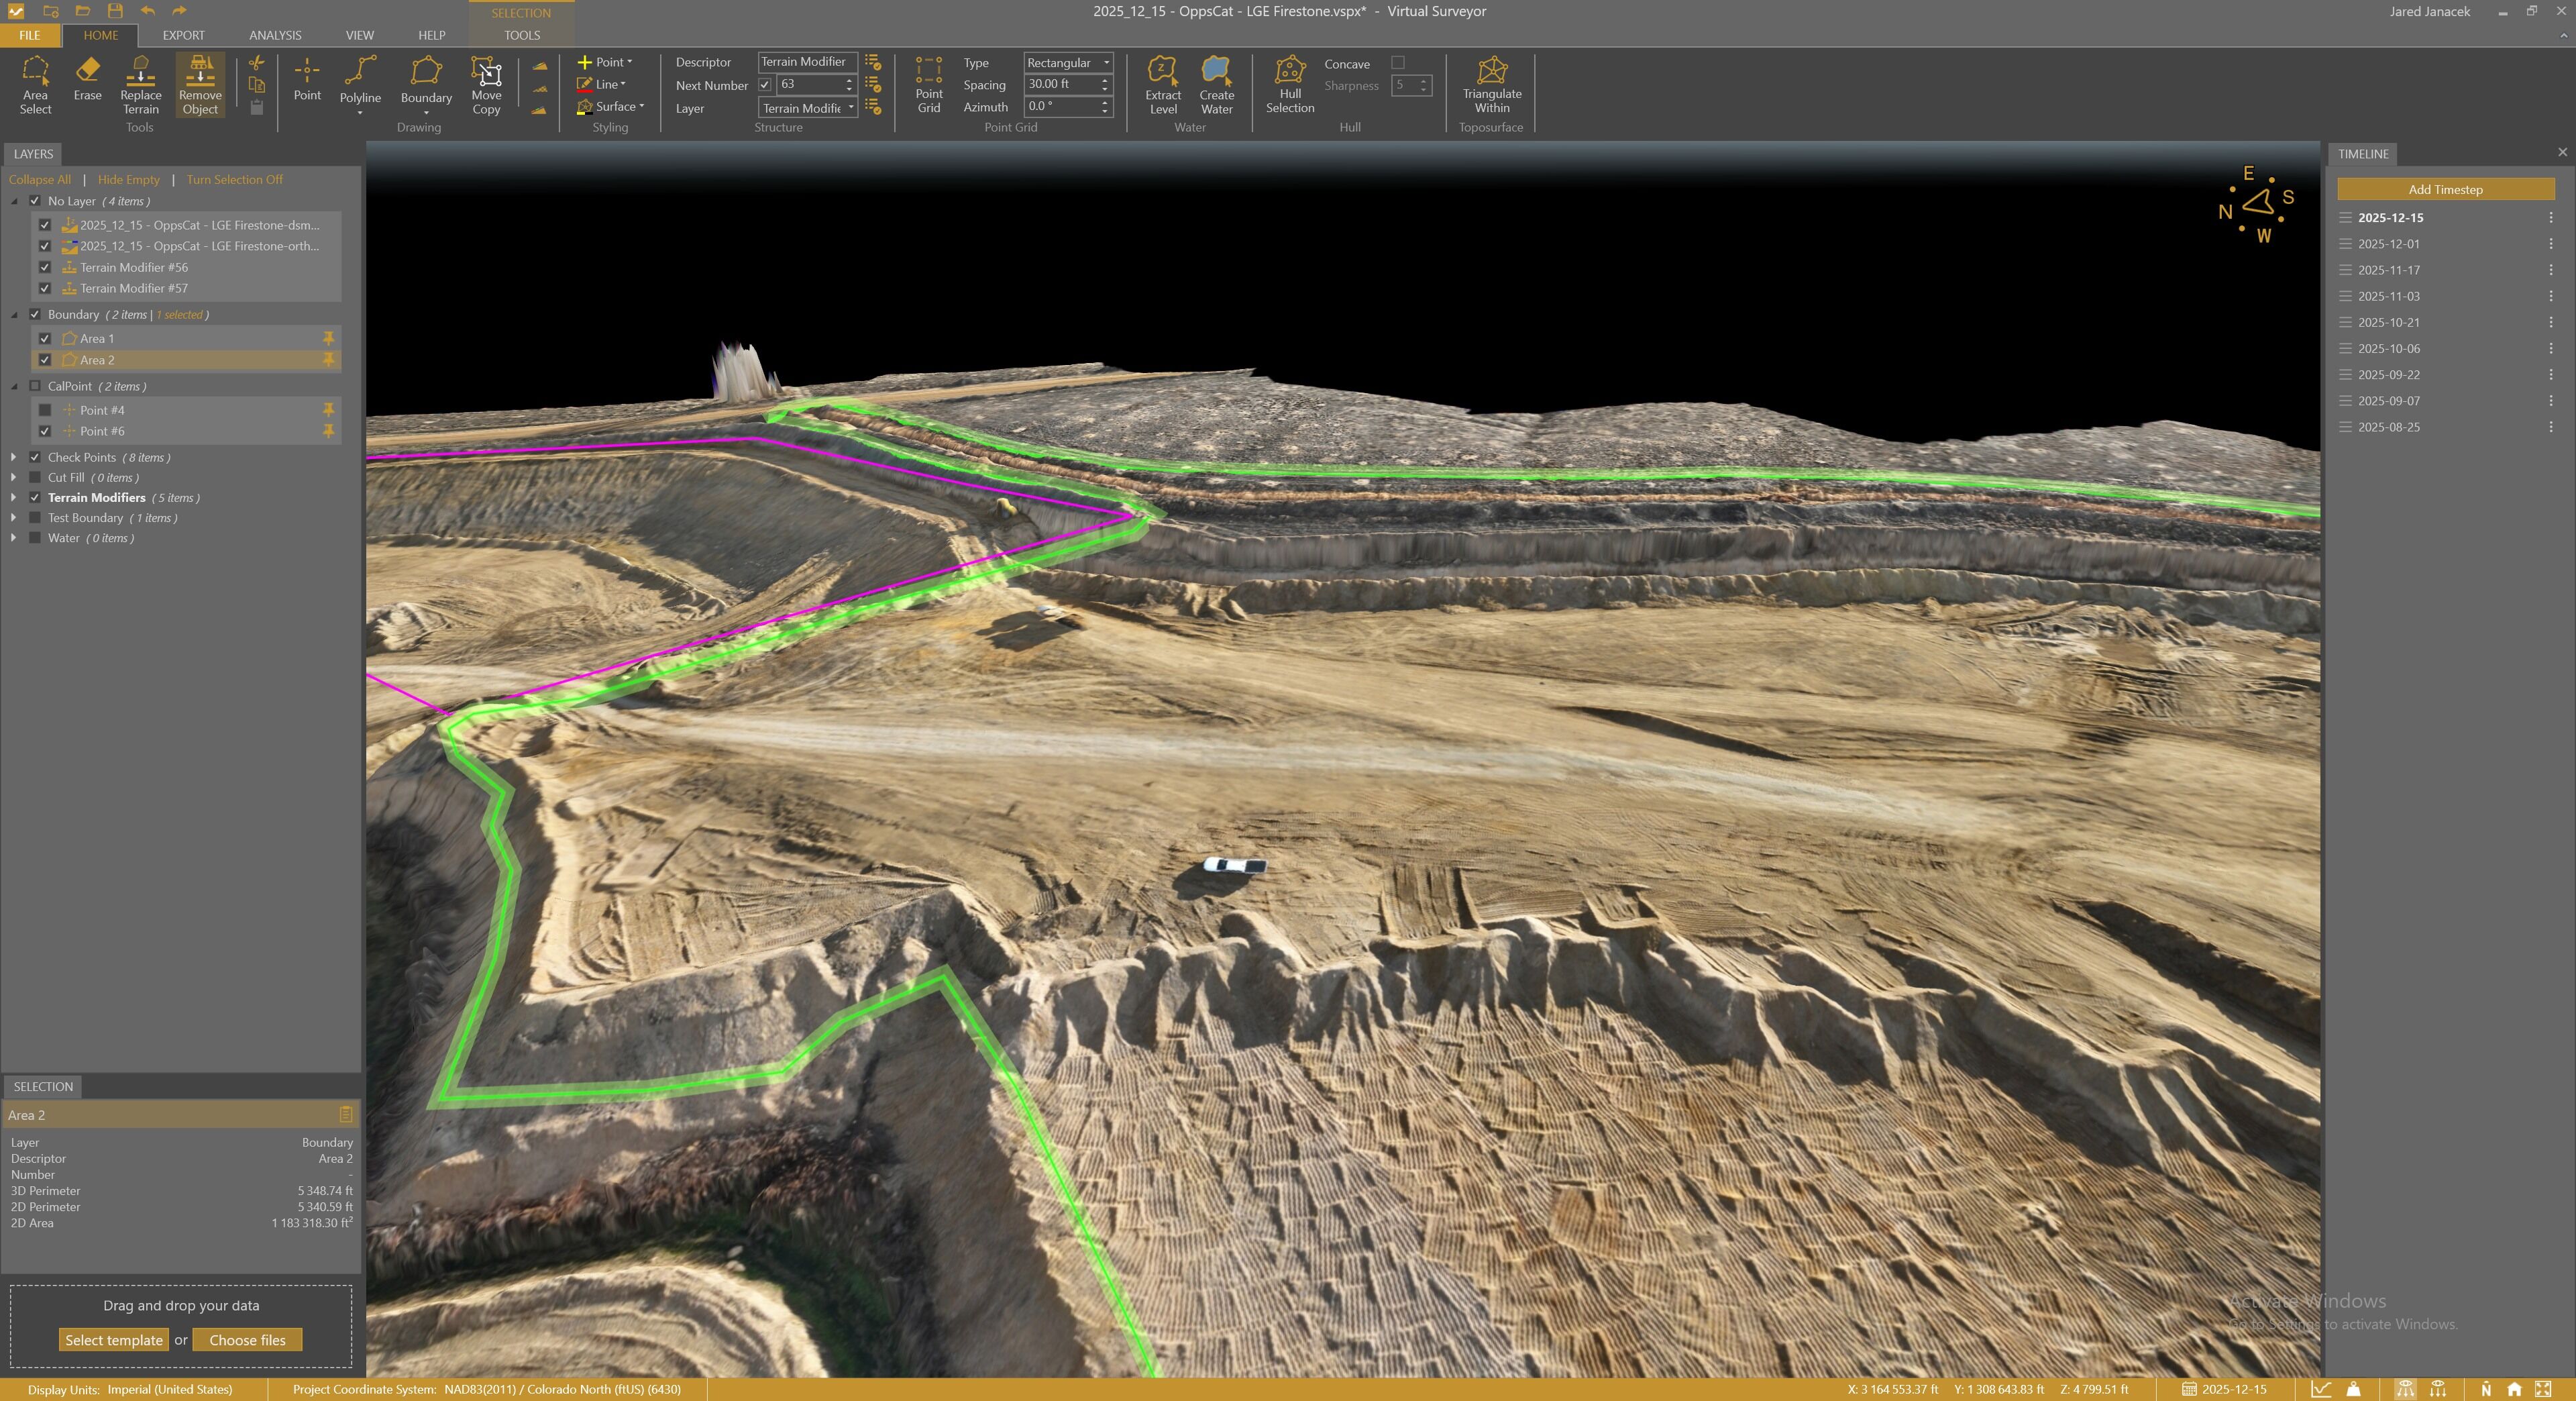
Task: Open the Surface styling dropdown
Action: [611, 107]
